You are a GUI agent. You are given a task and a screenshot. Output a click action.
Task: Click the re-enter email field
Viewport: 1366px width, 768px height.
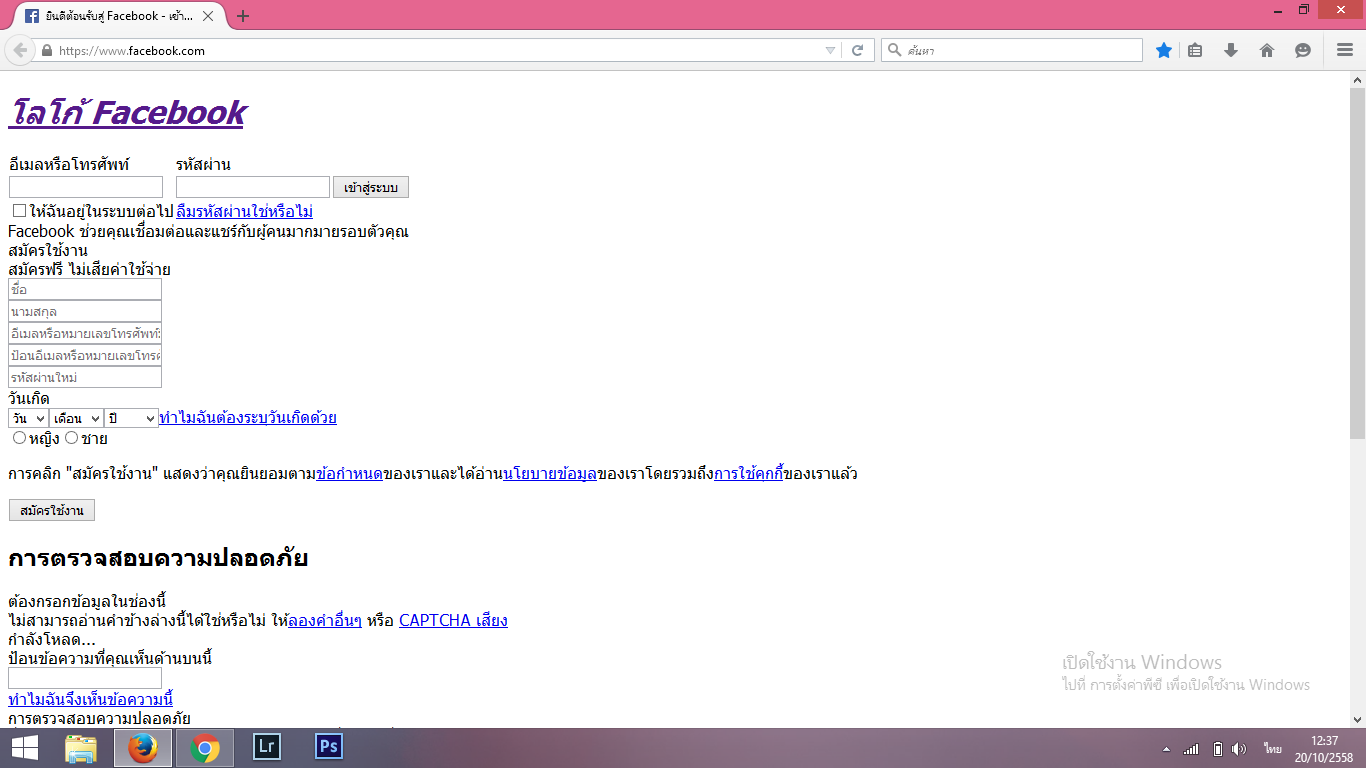pos(85,355)
